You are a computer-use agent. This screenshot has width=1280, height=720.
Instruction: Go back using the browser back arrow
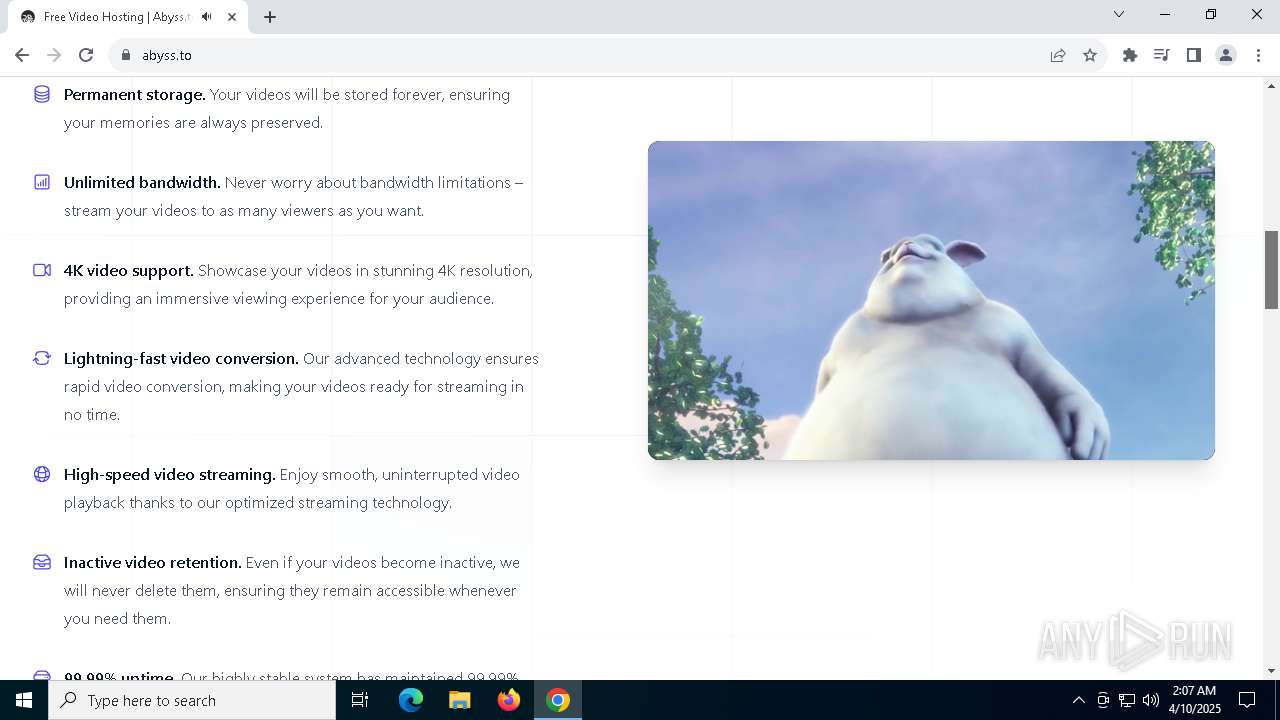coord(22,55)
